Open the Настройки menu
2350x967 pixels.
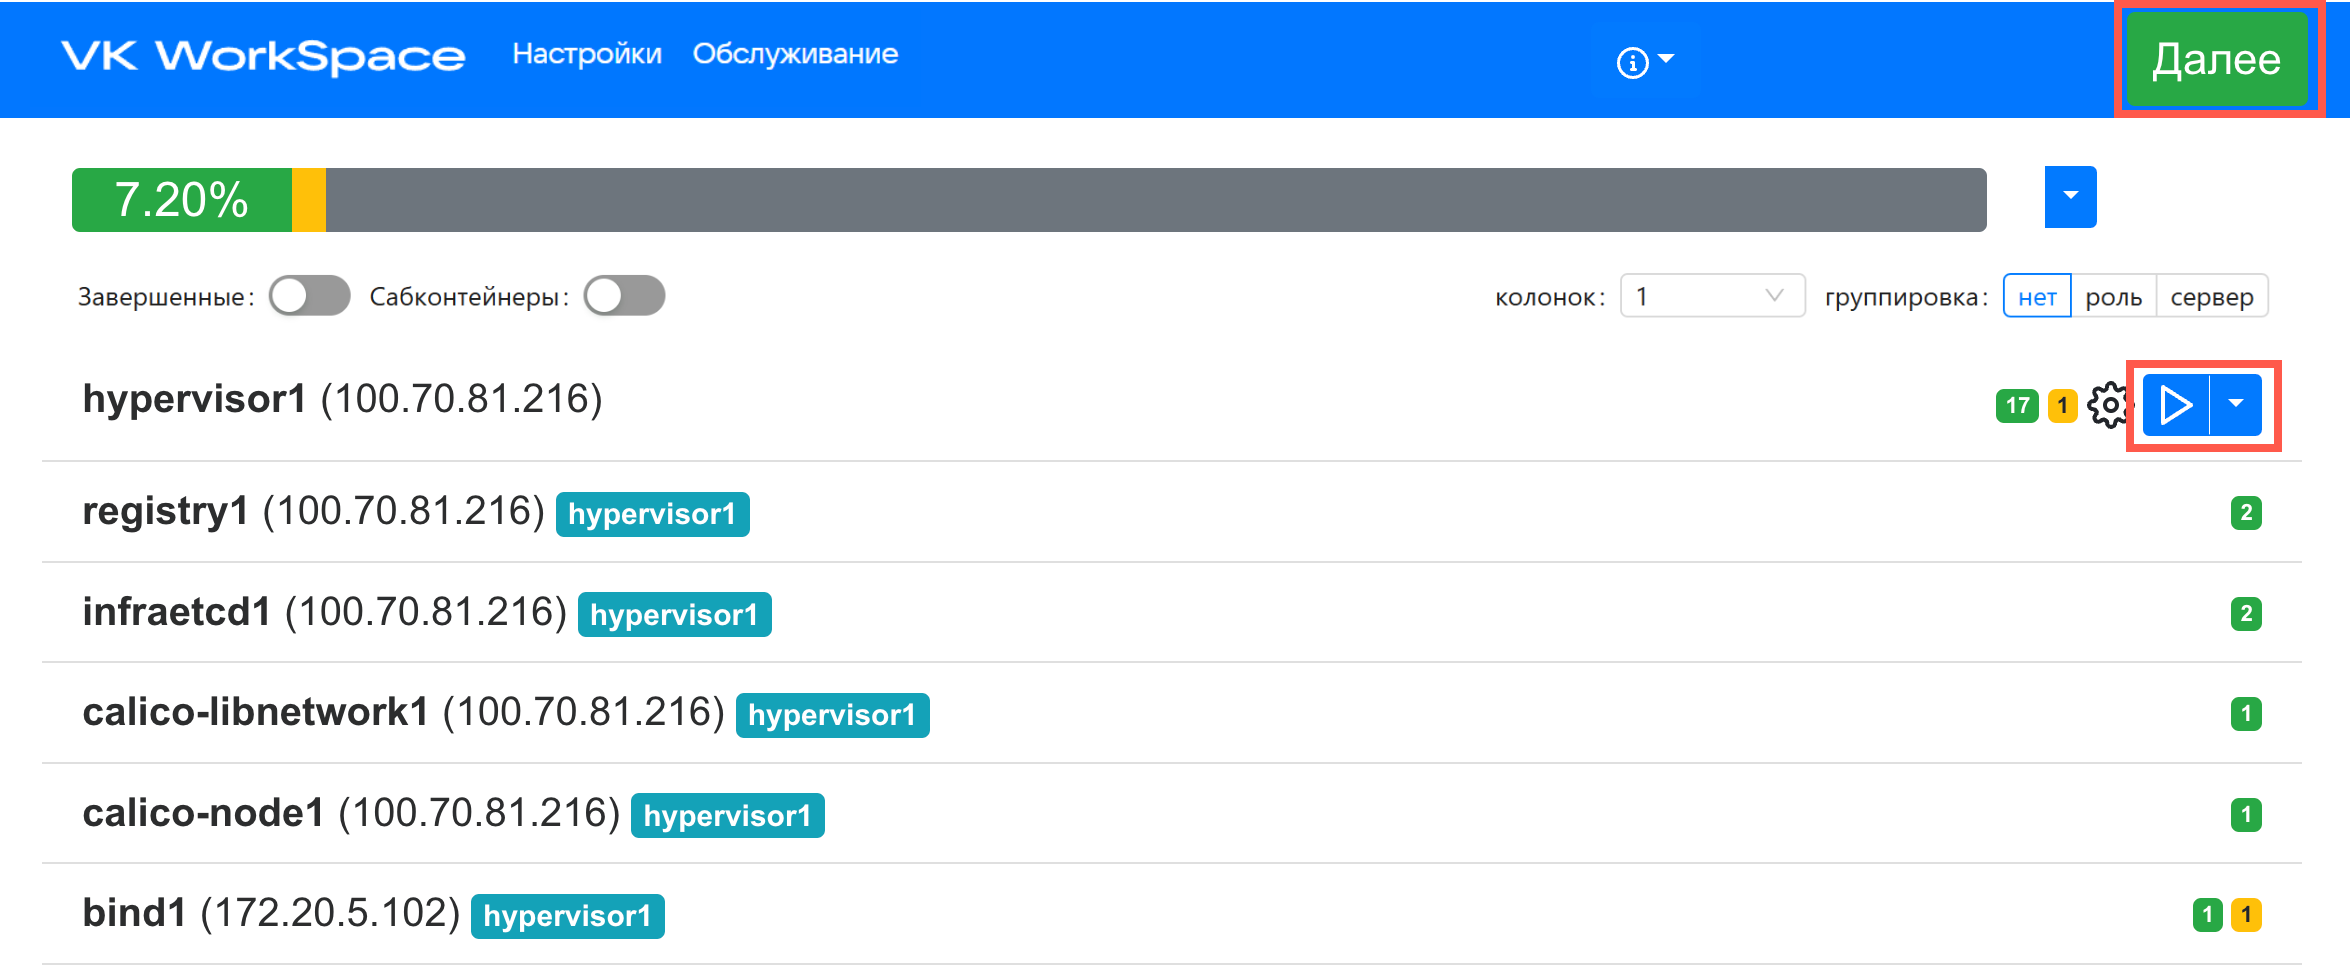click(x=587, y=54)
